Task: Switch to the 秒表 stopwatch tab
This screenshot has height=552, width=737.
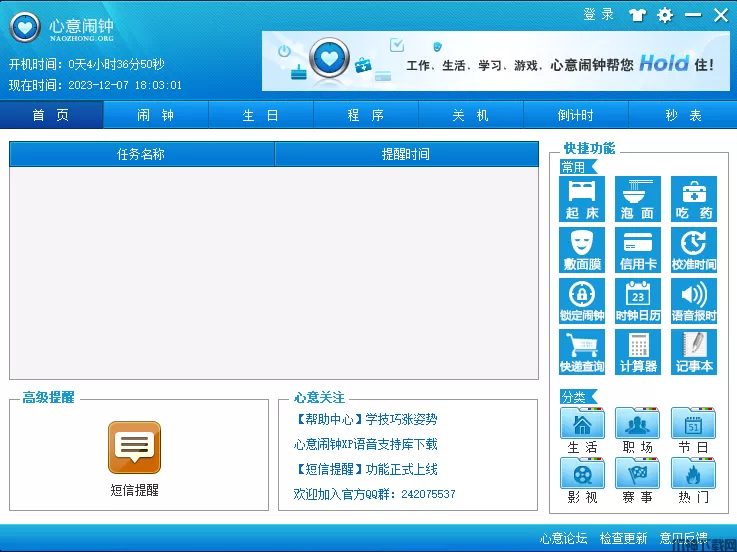Action: point(683,115)
